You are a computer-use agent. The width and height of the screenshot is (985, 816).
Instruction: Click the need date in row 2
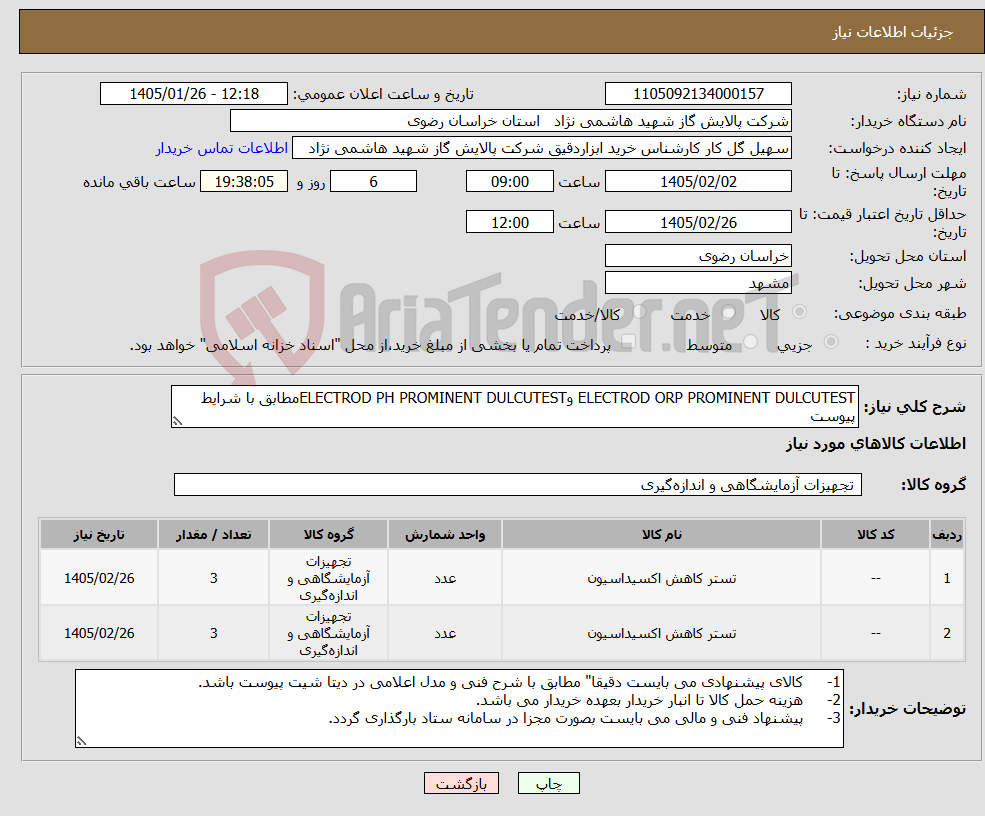[99, 633]
